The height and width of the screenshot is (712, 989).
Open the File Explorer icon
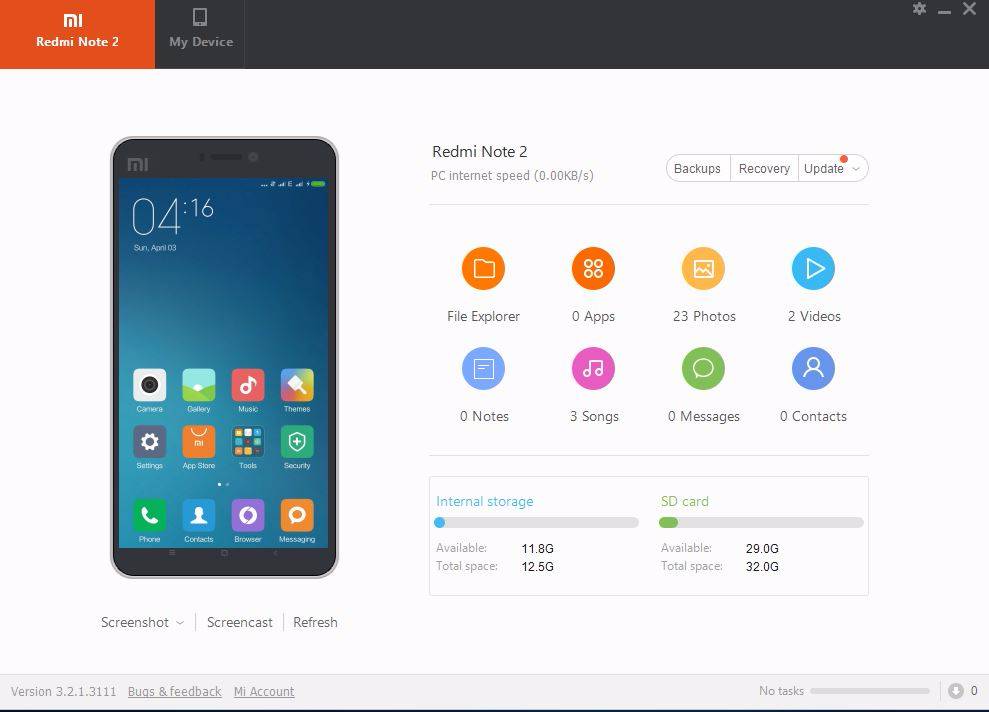pyautogui.click(x=483, y=268)
